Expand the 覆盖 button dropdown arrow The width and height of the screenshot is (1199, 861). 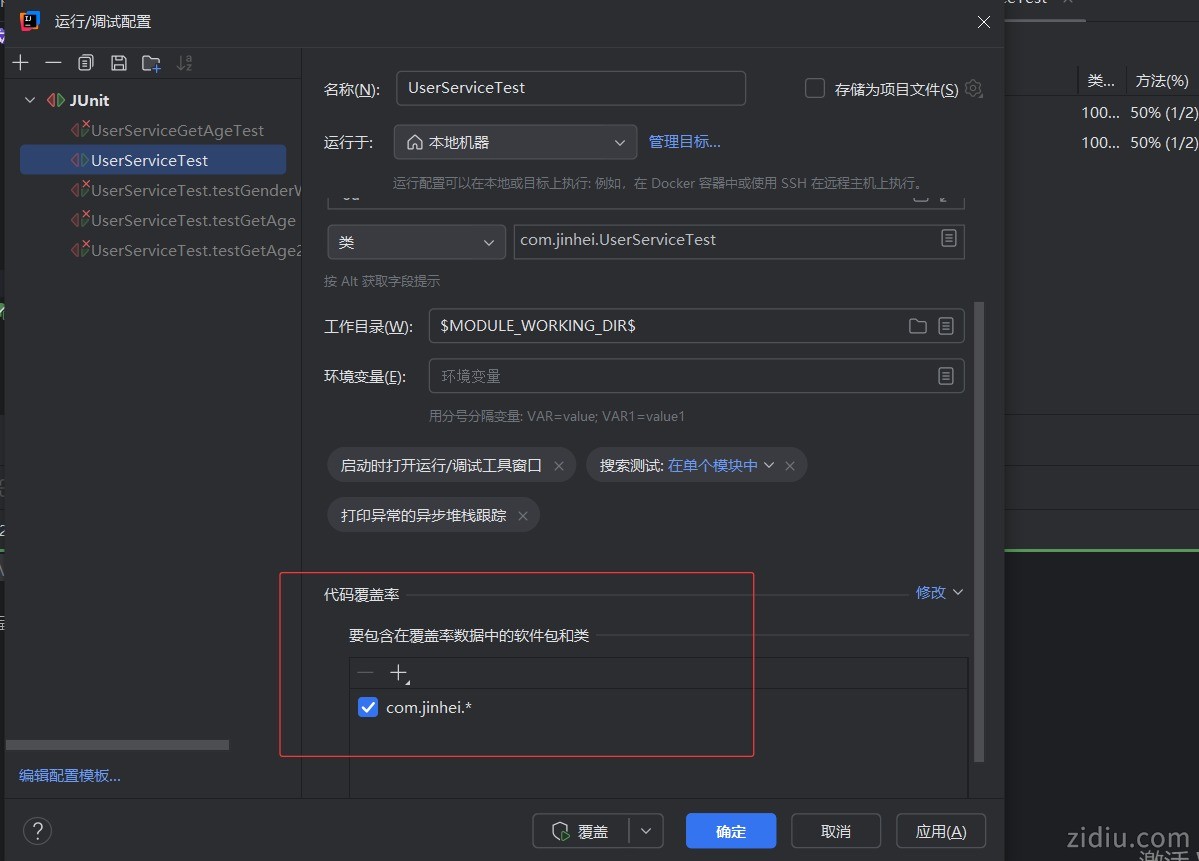click(x=646, y=831)
